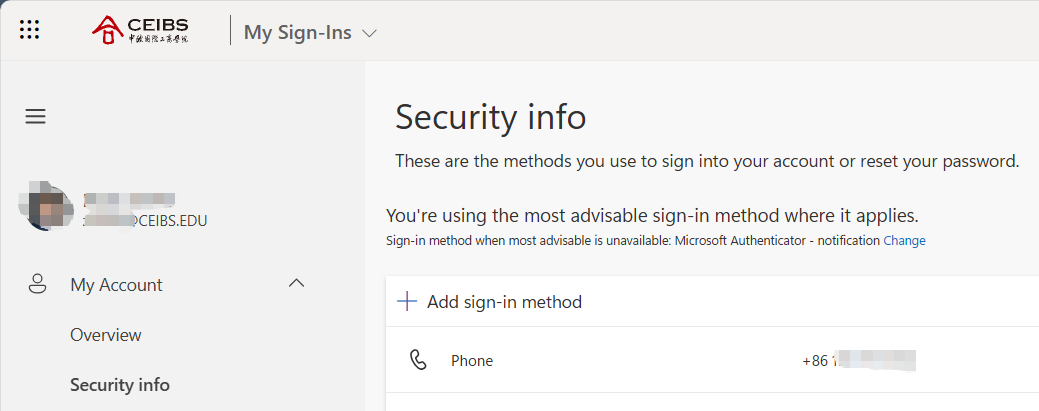Click the CEIBS logo
Screen dimensions: 1039x411
coord(140,30)
